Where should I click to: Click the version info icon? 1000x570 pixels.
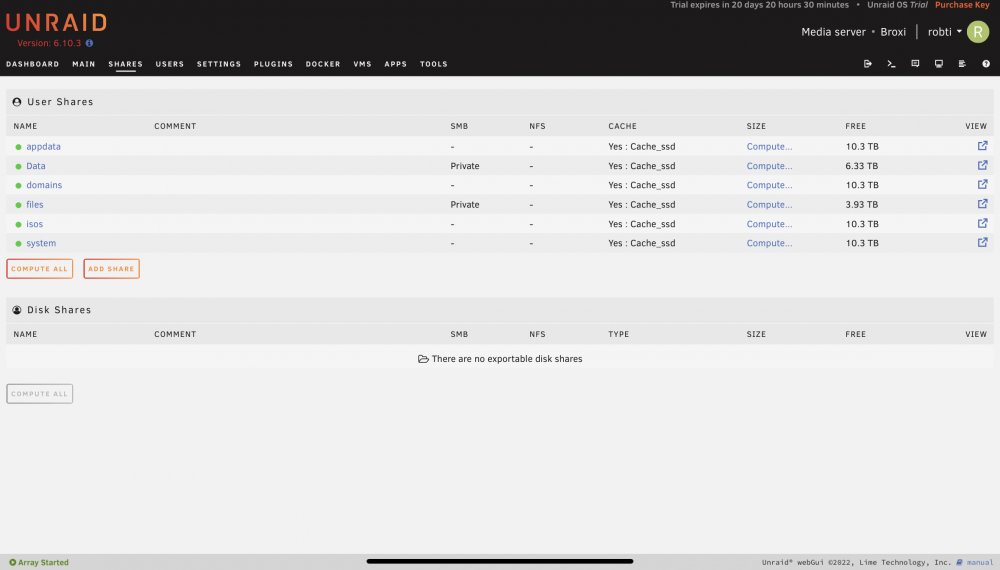click(x=89, y=43)
